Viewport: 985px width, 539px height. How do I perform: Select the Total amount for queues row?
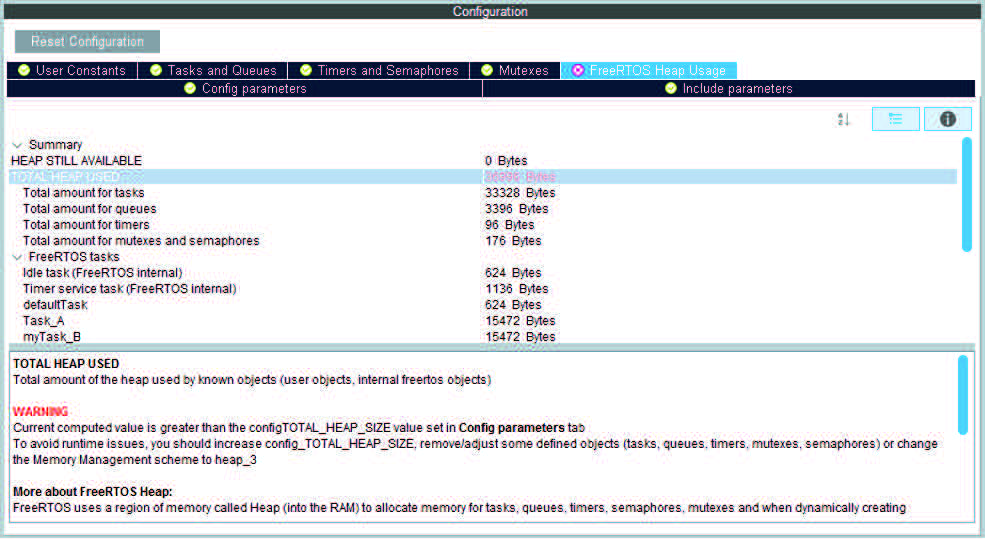coord(483,209)
